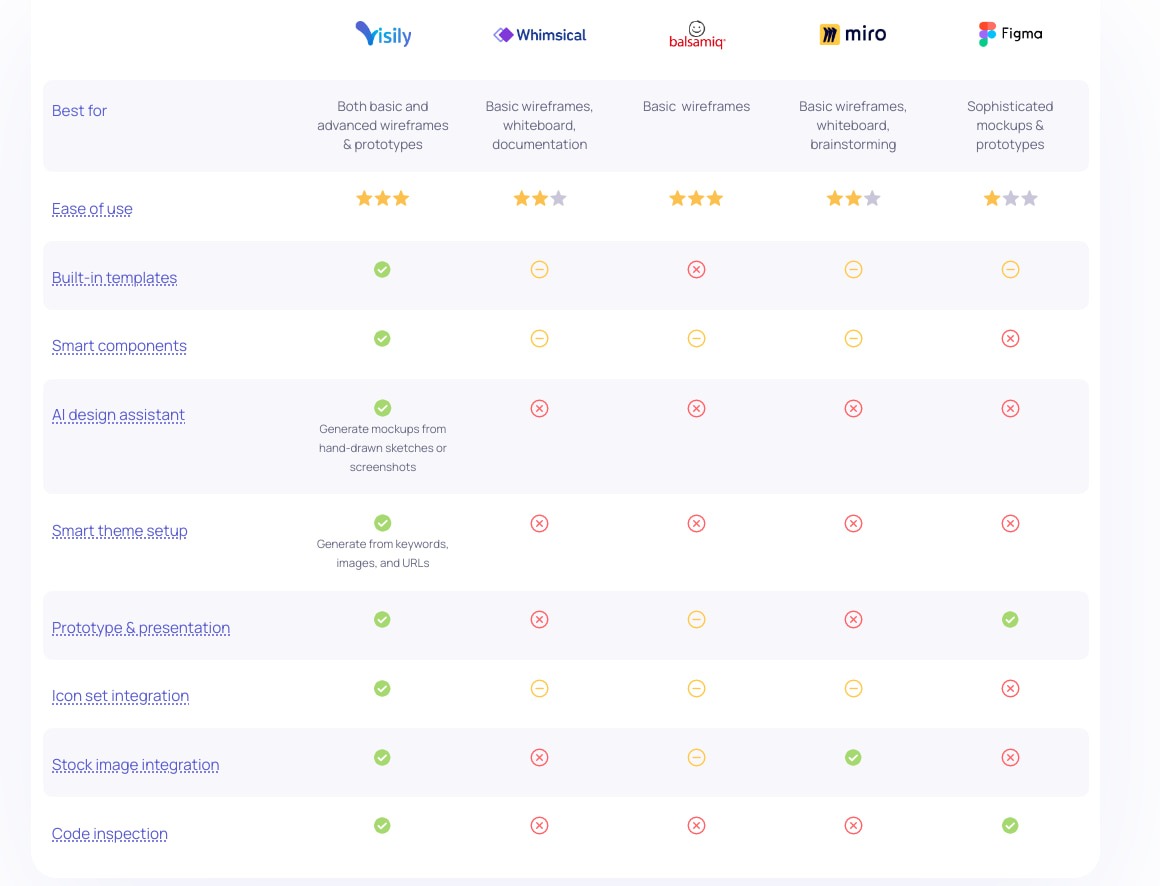
Task: Open the AI design assistant link
Action: 118,415
